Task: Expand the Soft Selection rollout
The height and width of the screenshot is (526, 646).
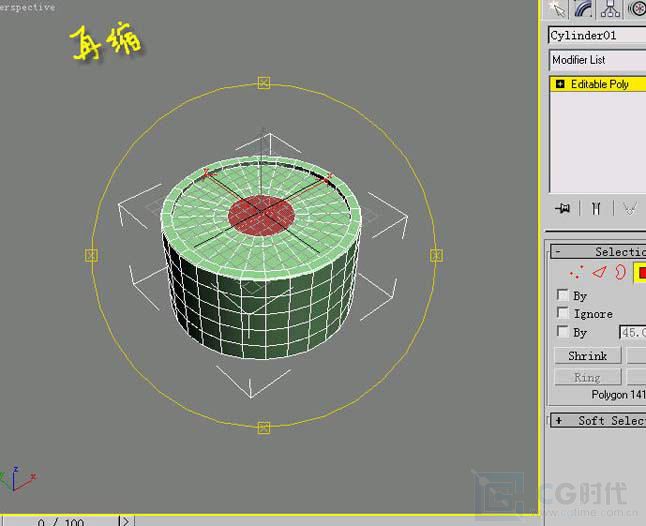Action: click(x=557, y=420)
